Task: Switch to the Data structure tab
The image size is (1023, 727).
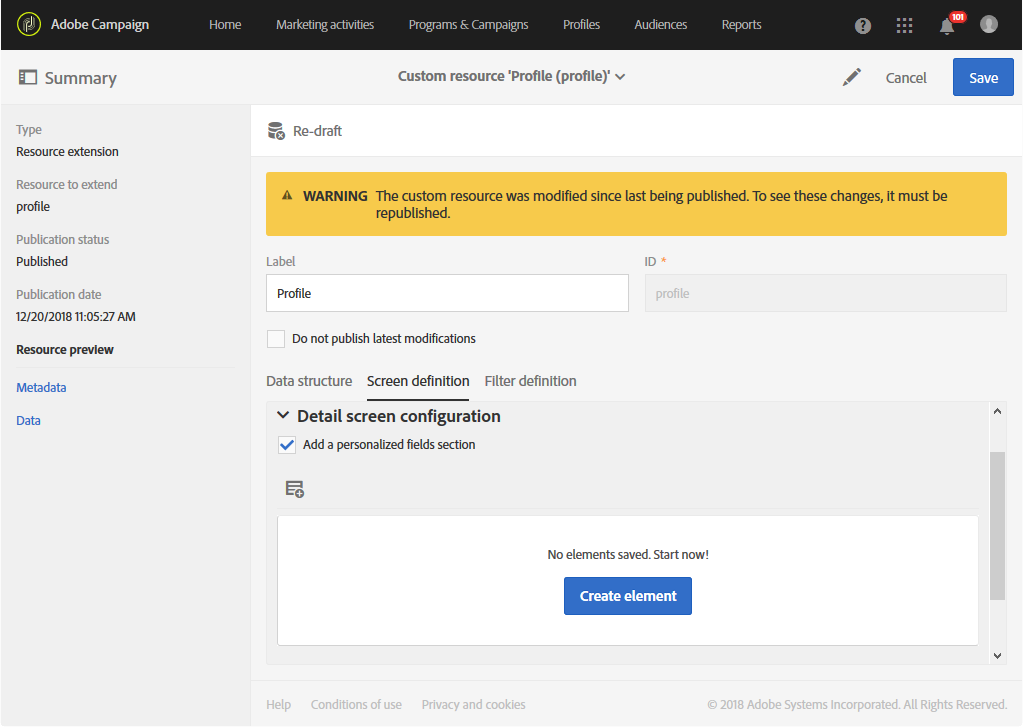Action: (x=309, y=381)
